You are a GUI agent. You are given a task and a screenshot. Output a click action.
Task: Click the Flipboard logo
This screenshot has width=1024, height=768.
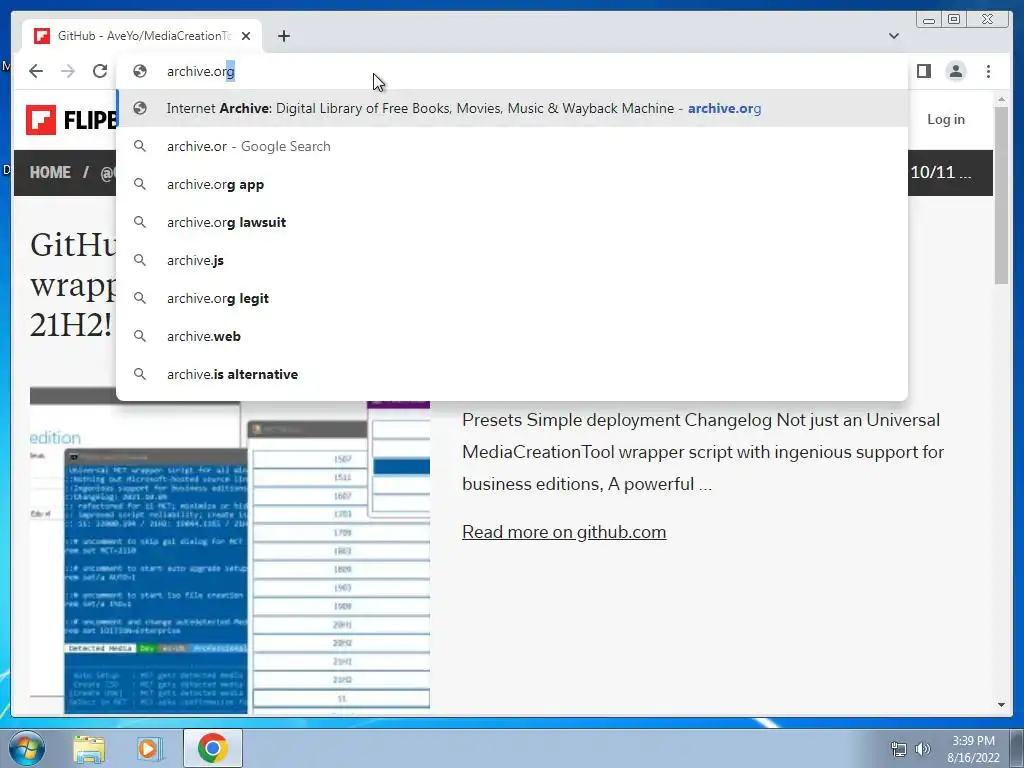tap(72, 120)
